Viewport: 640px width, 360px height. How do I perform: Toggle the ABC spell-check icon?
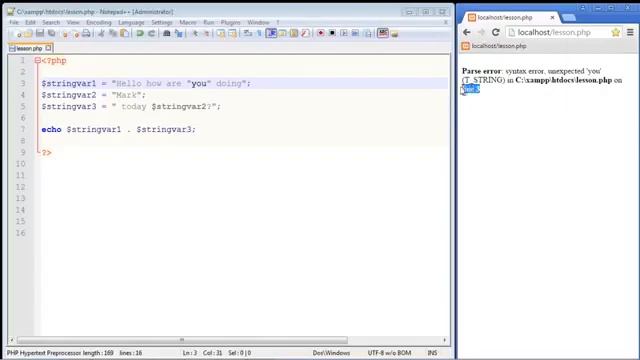[382, 33]
